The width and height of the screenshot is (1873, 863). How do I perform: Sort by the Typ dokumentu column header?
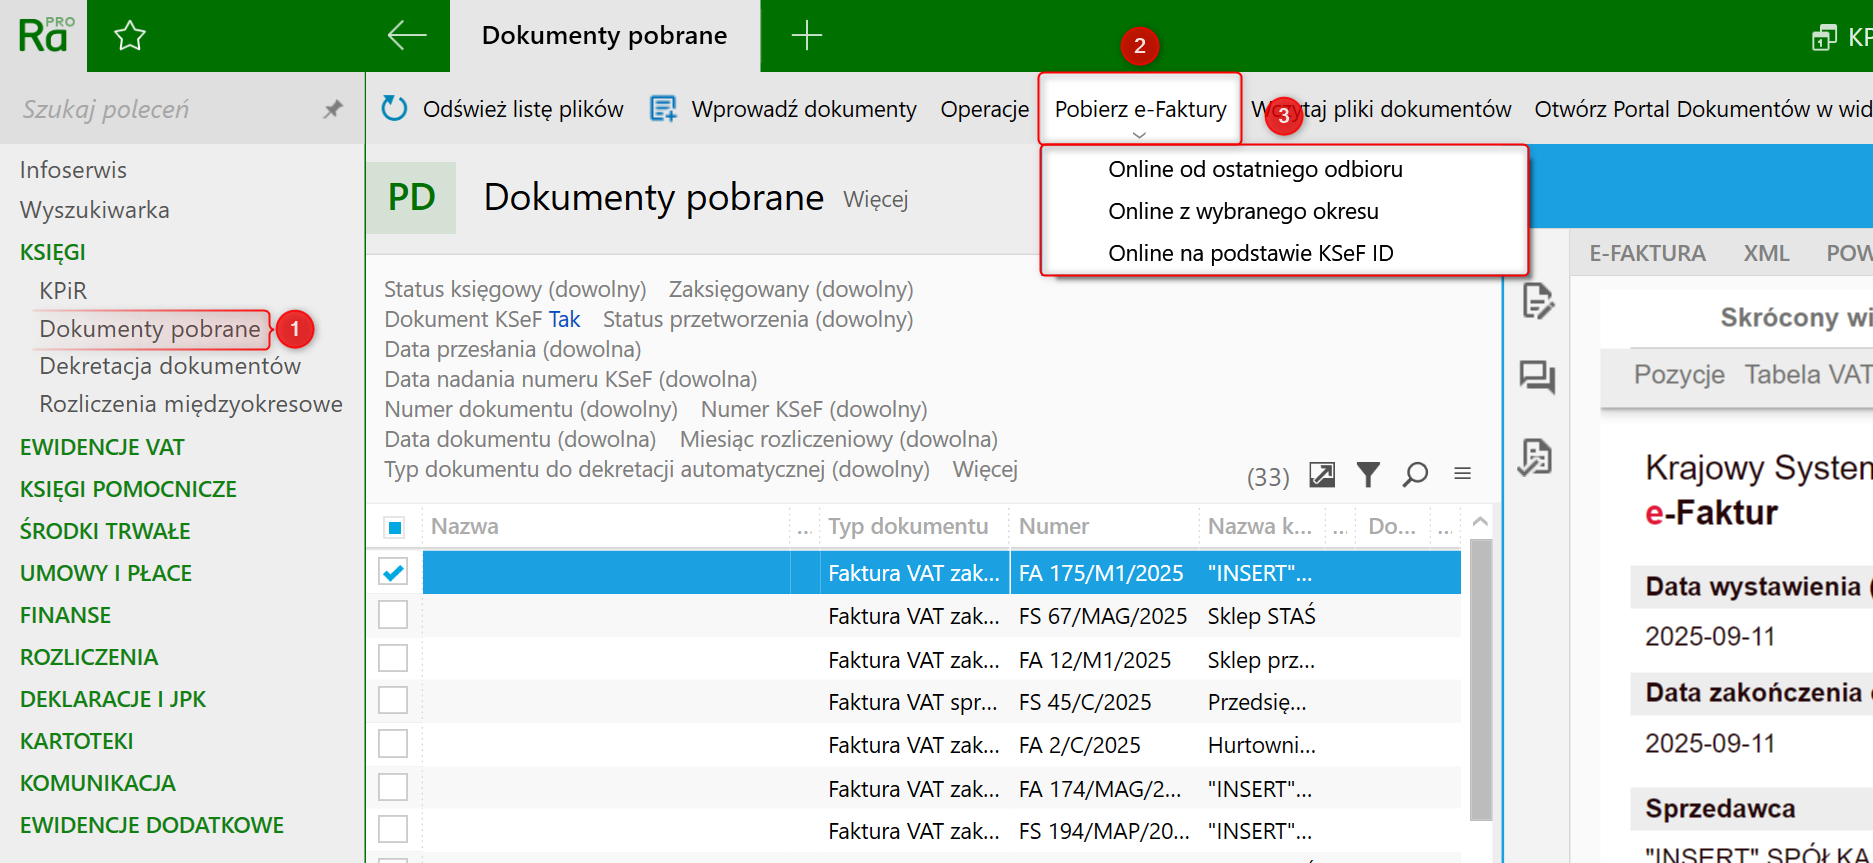[907, 526]
